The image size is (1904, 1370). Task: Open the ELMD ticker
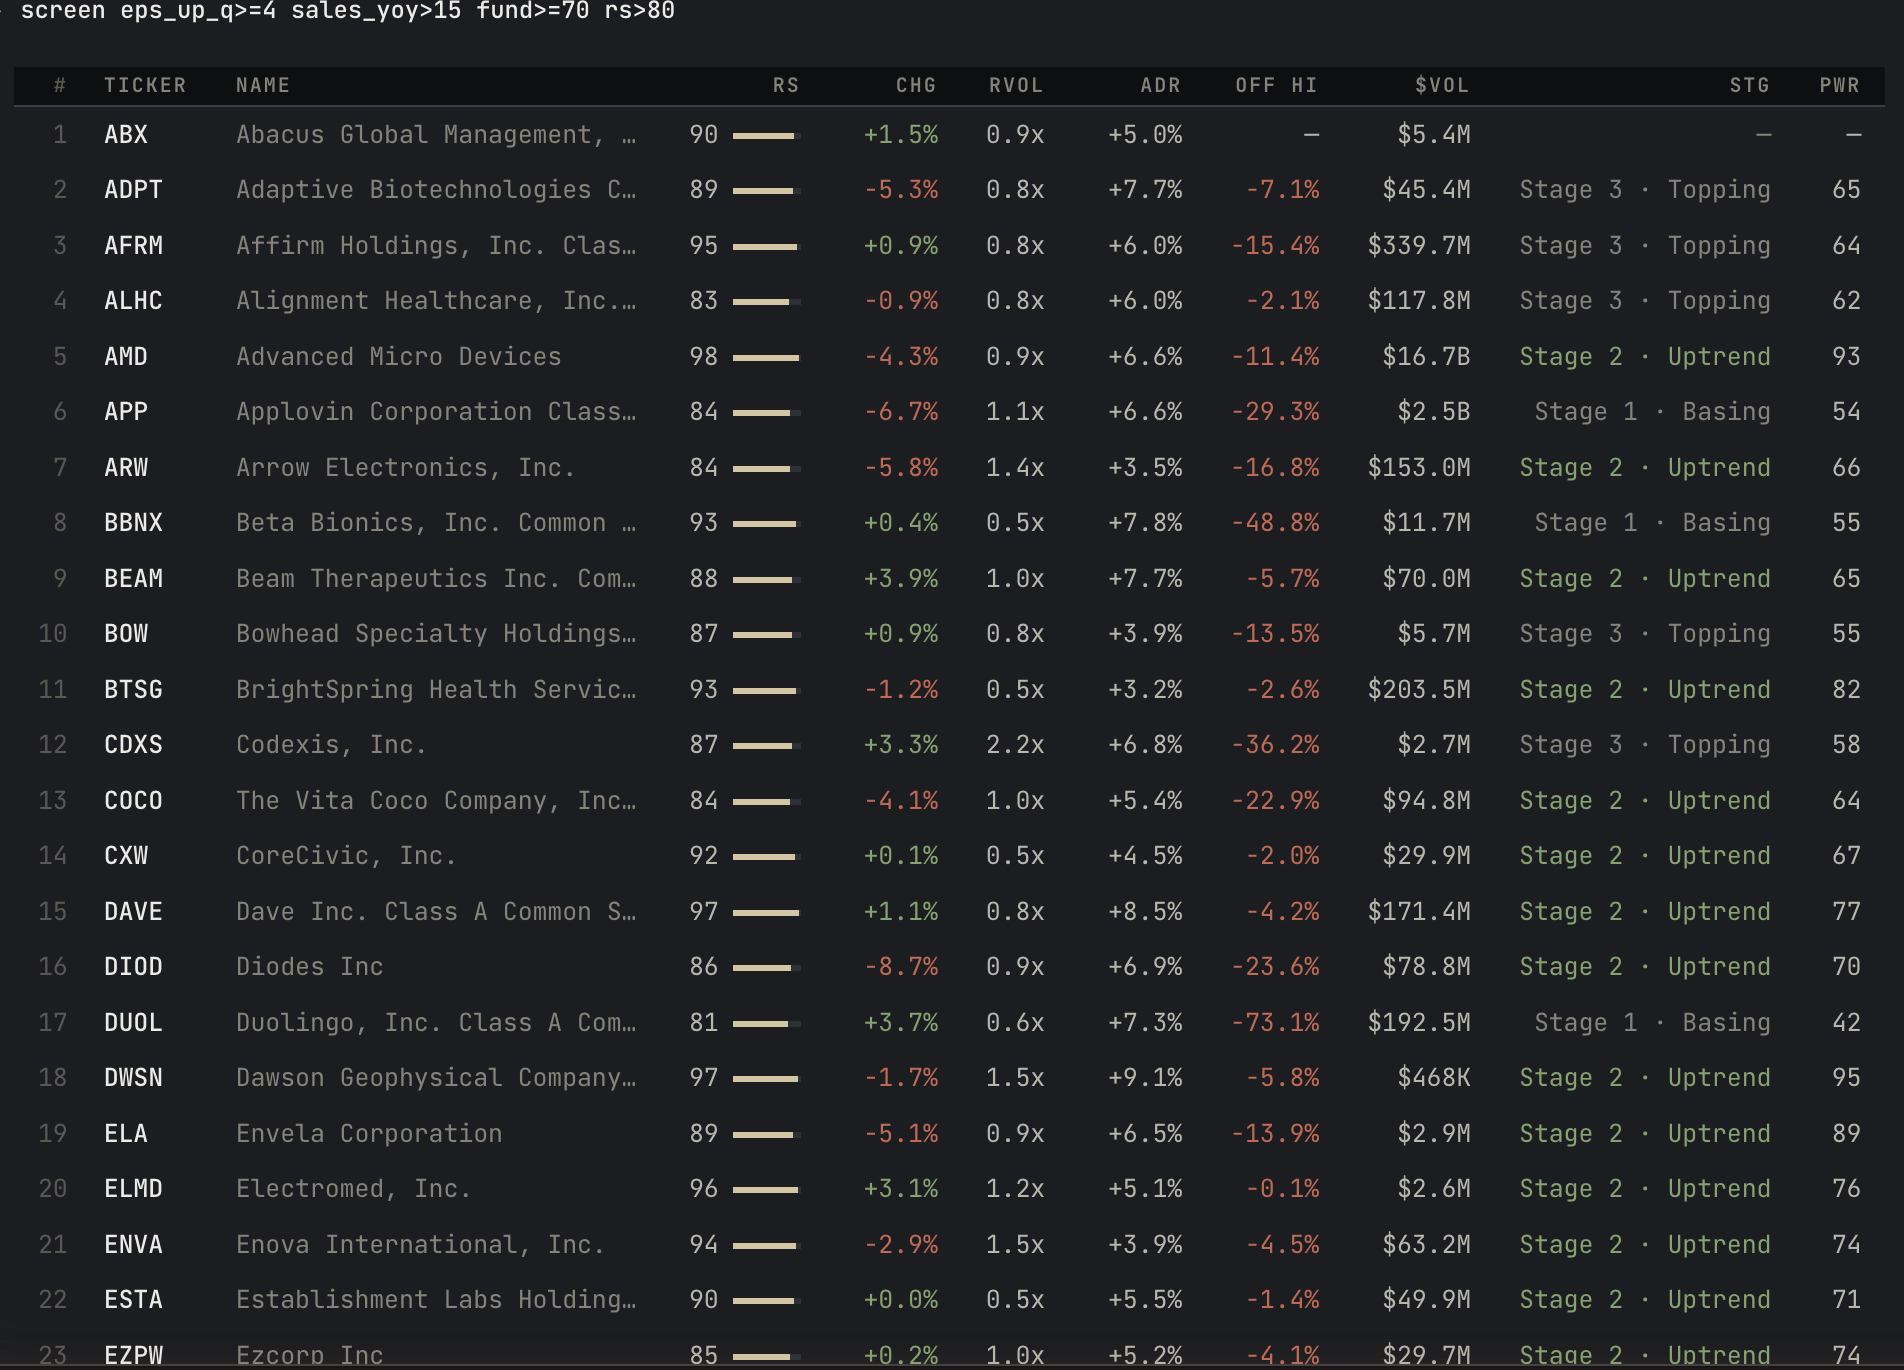pyautogui.click(x=133, y=1189)
